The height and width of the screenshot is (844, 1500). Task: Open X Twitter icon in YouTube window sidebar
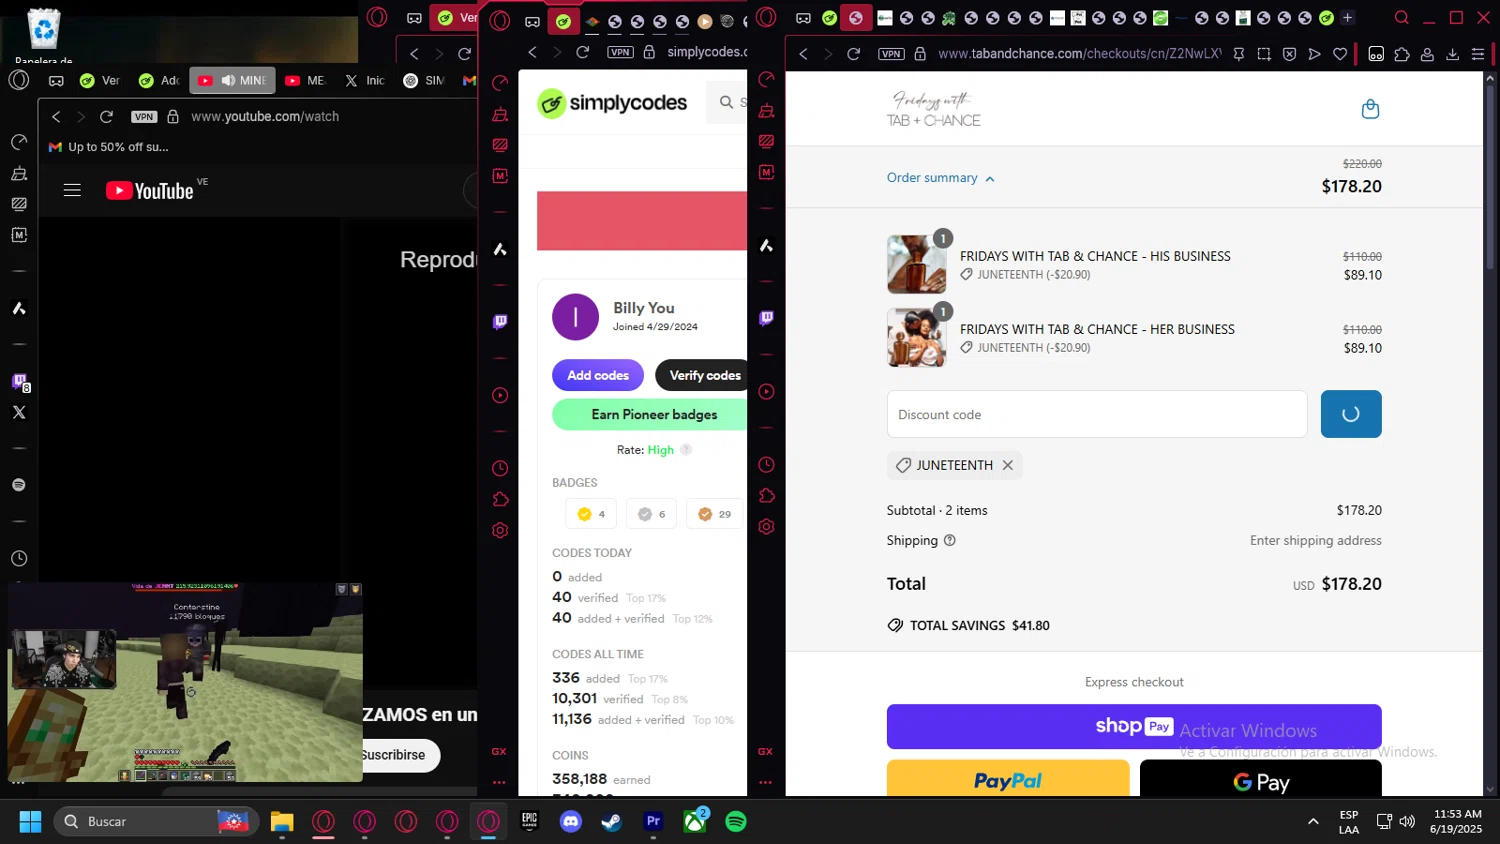tap(19, 412)
